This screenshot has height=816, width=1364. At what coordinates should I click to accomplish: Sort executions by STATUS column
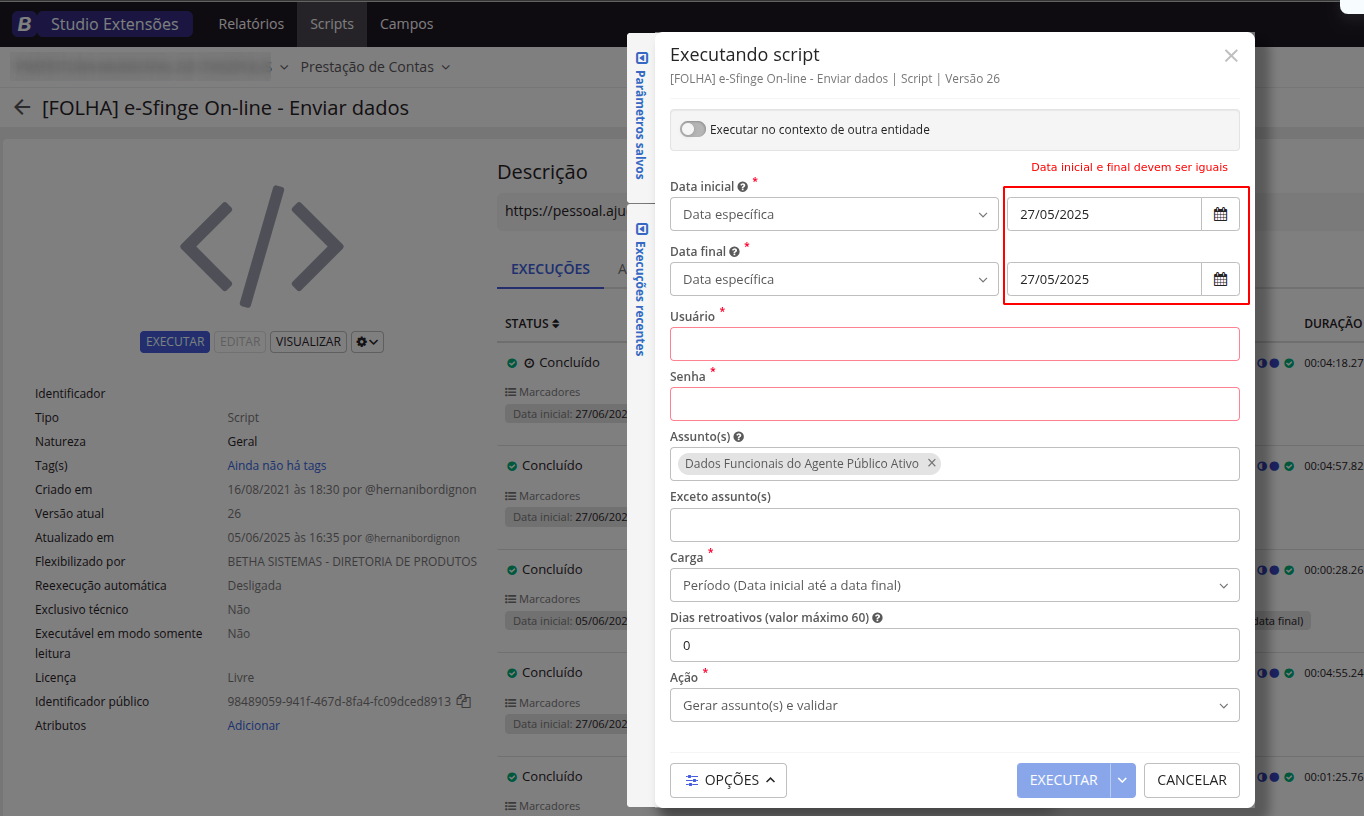point(532,324)
